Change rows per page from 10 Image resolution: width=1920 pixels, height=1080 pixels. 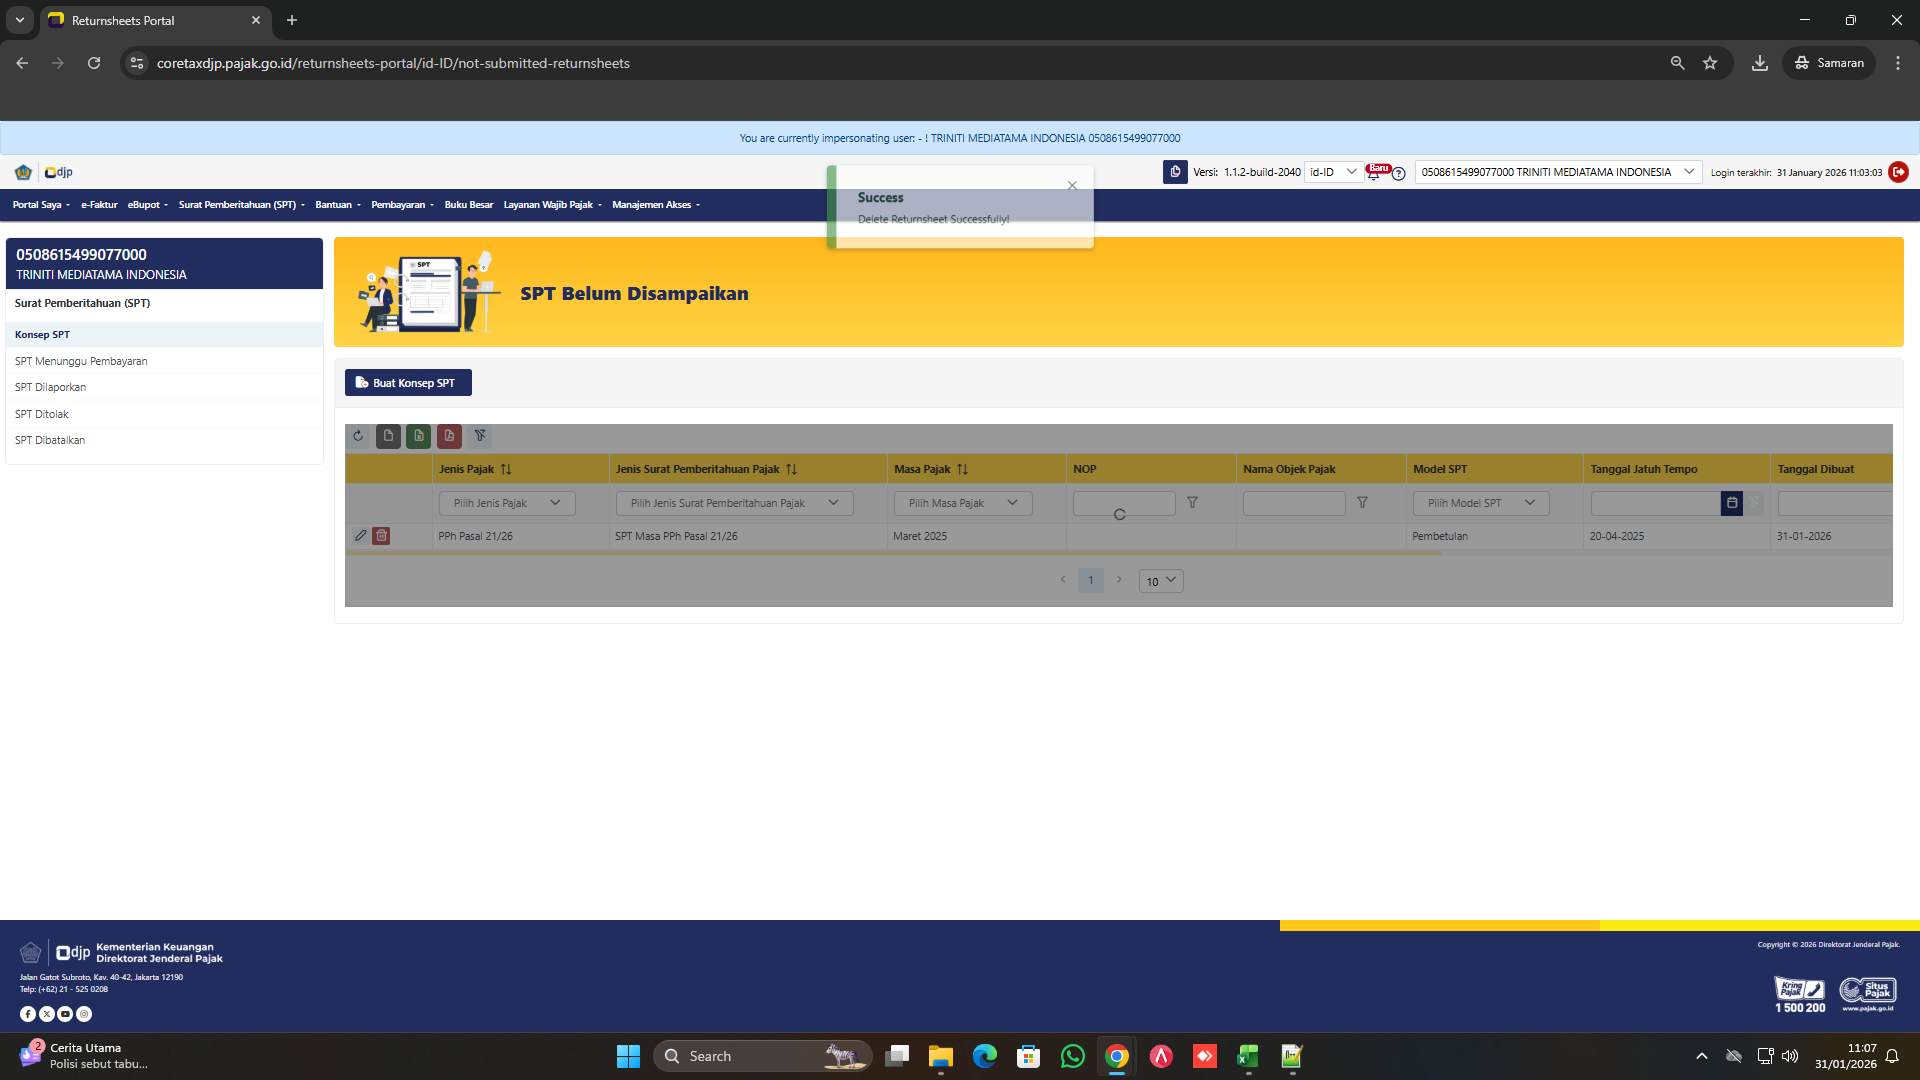click(1160, 581)
